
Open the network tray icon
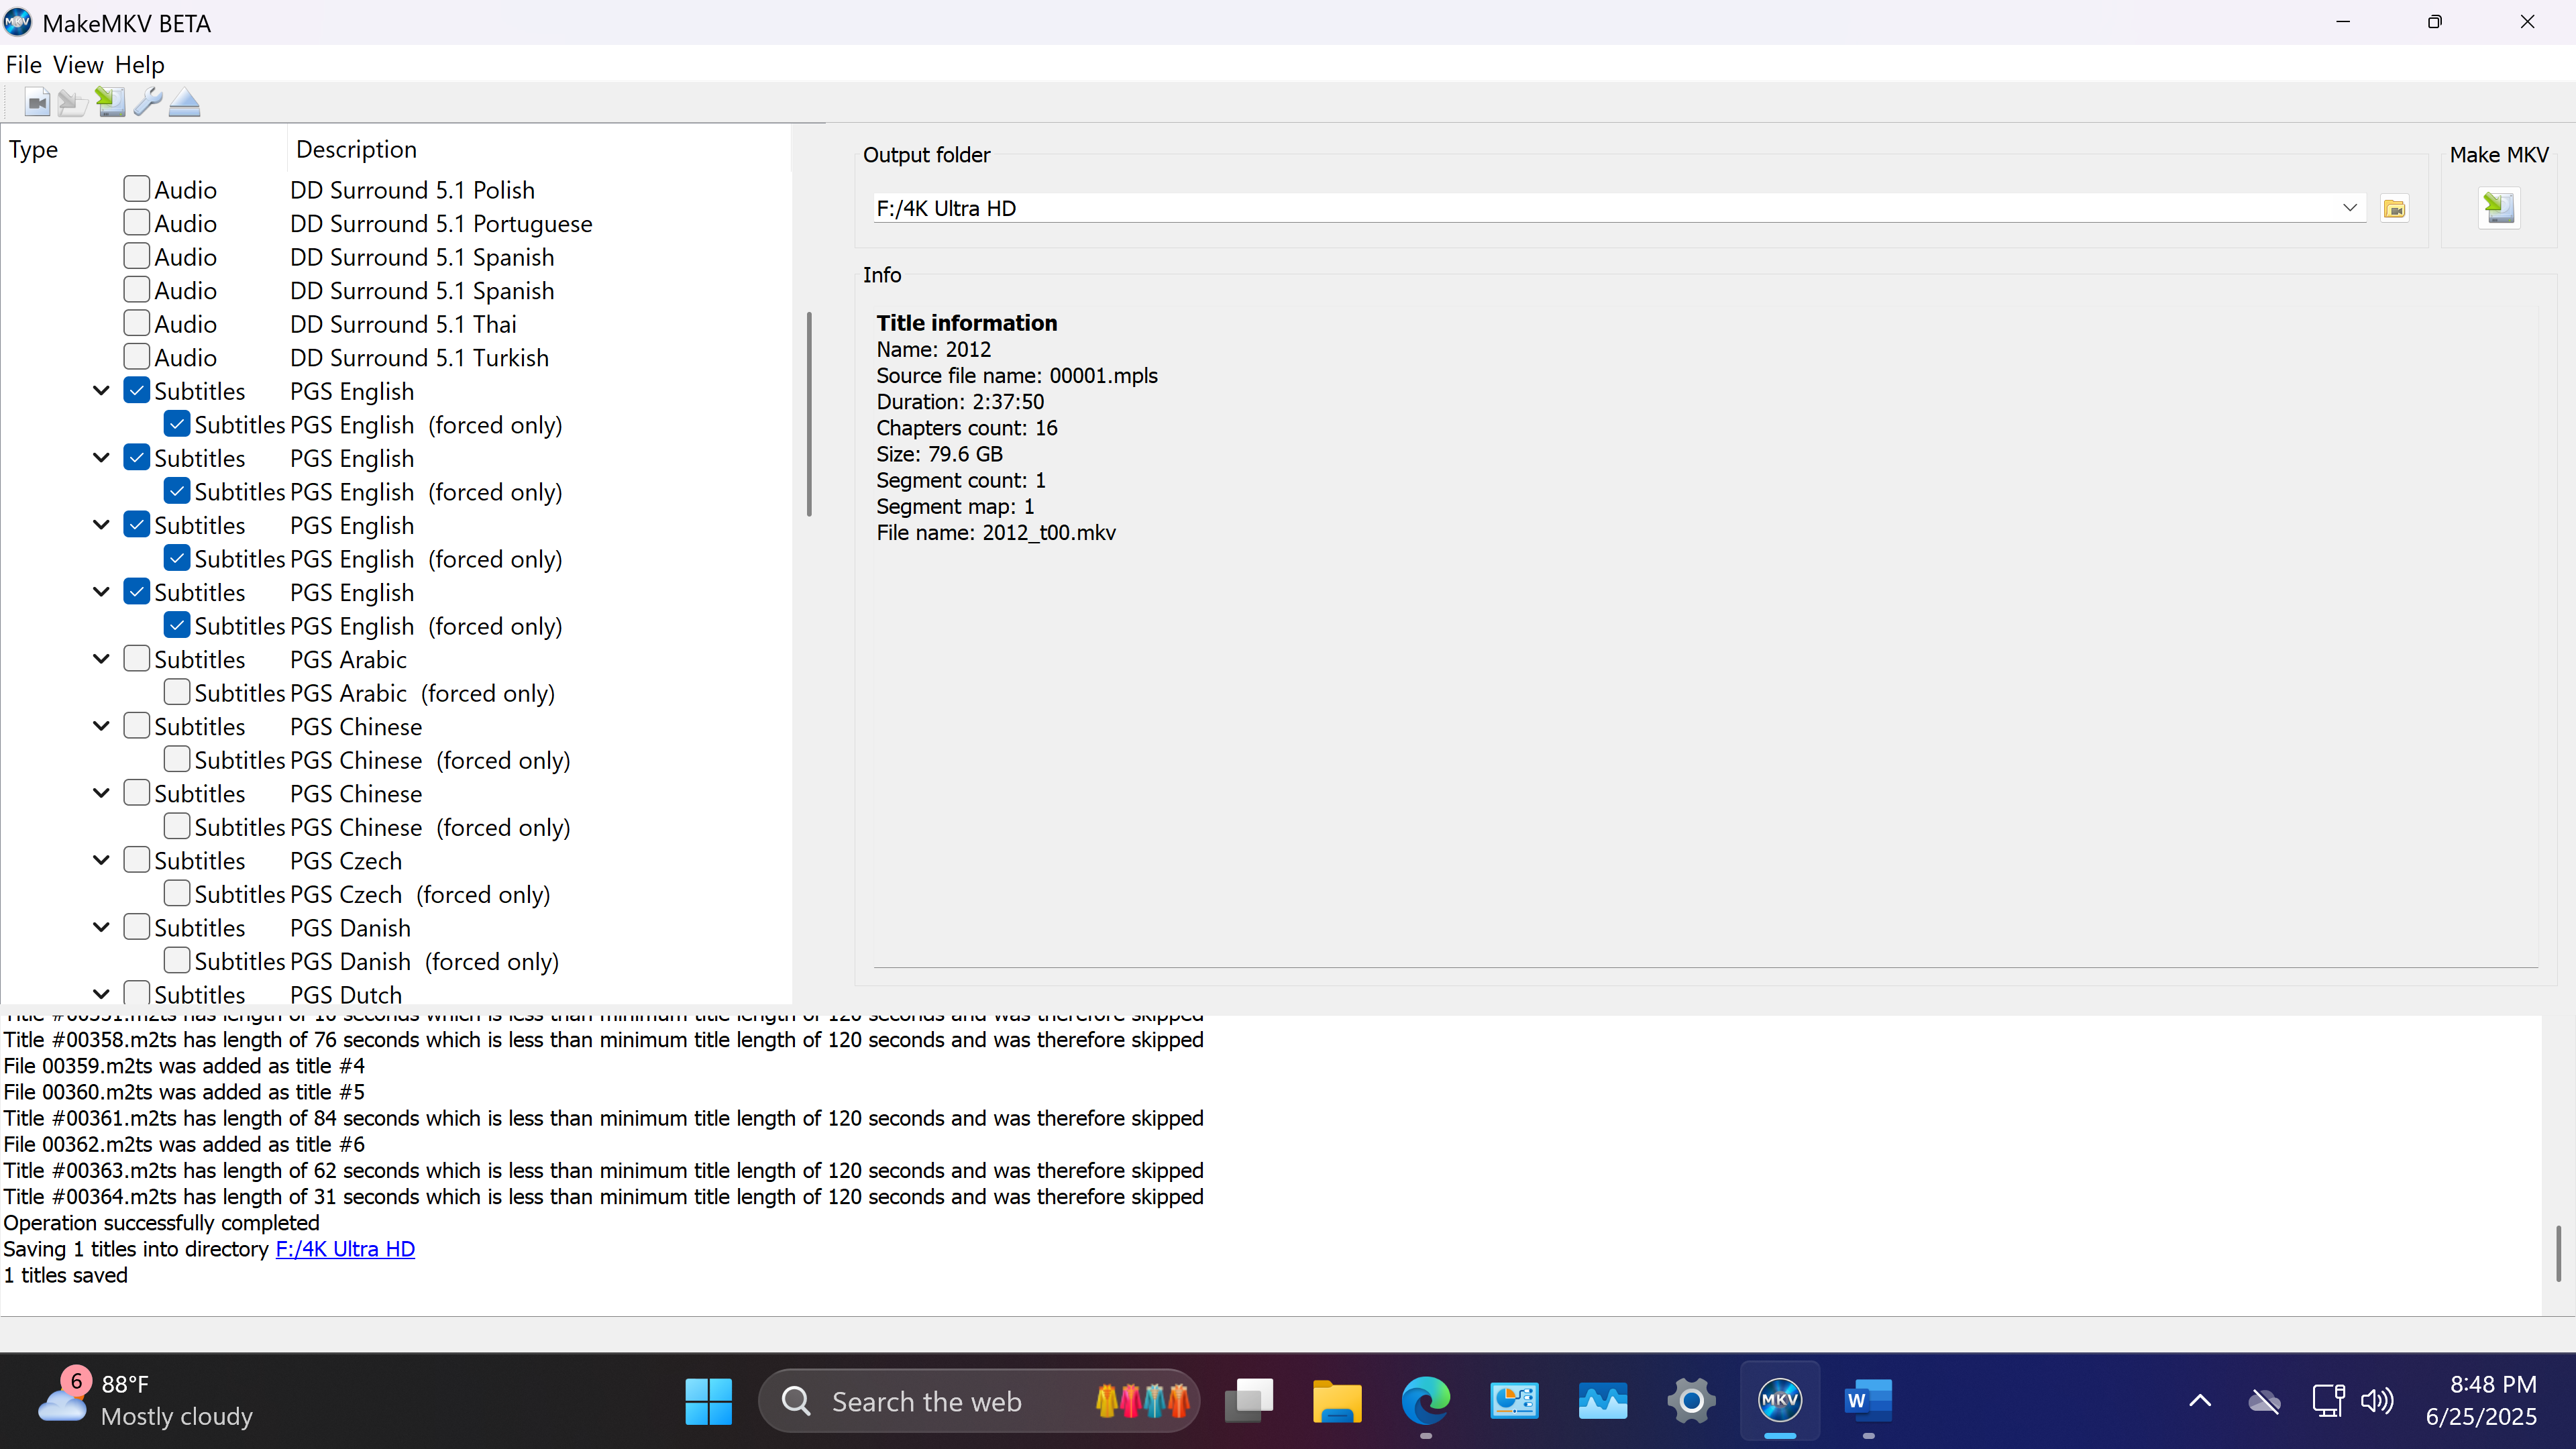point(2328,1401)
